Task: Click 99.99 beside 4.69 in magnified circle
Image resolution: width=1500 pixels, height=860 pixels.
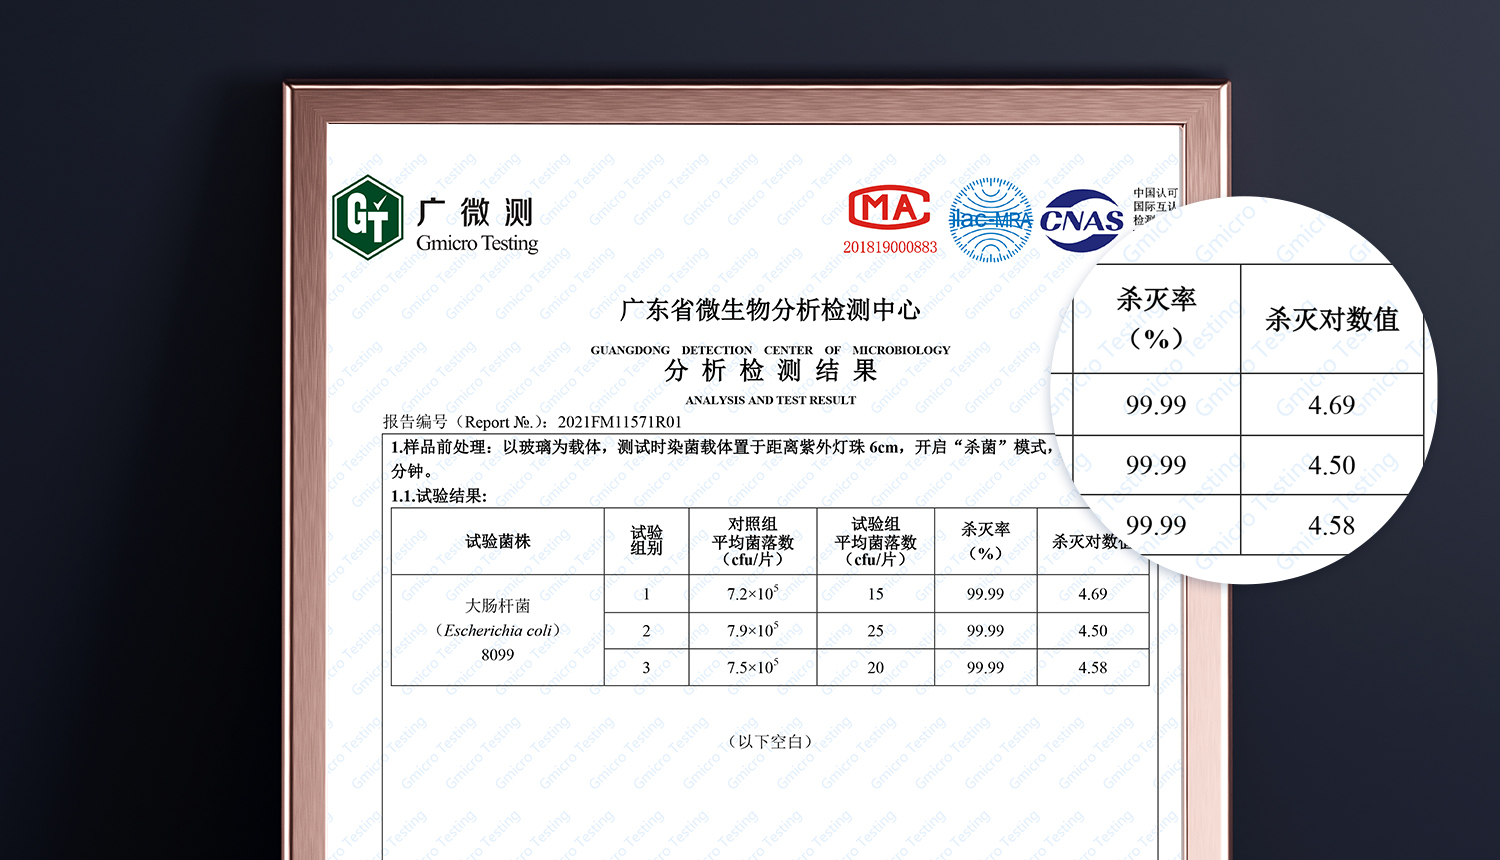Action: [1156, 405]
